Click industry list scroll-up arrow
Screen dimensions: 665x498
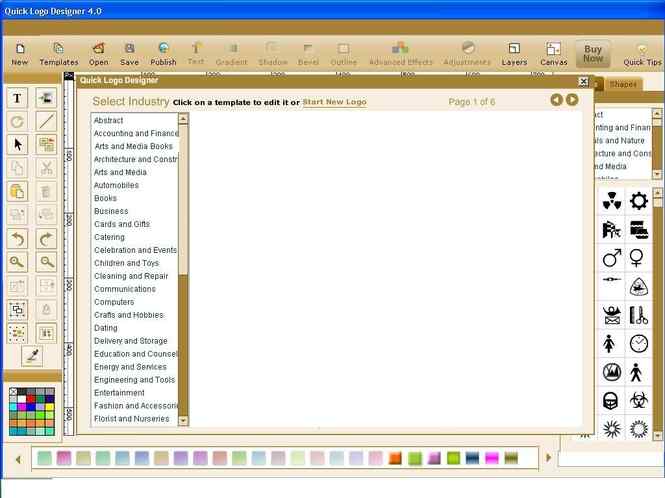coord(183,119)
